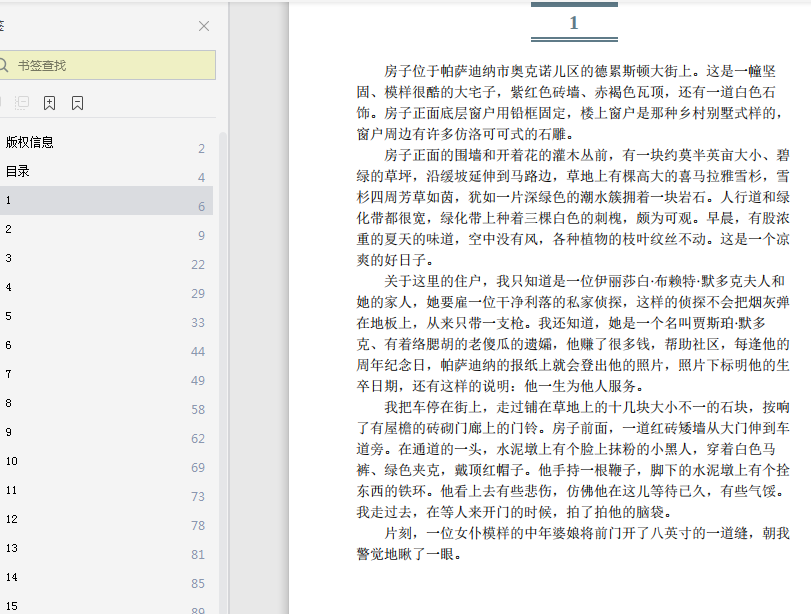Open chapter 7 bookmark
Viewport: 811px width, 614px height.
(x=106, y=375)
